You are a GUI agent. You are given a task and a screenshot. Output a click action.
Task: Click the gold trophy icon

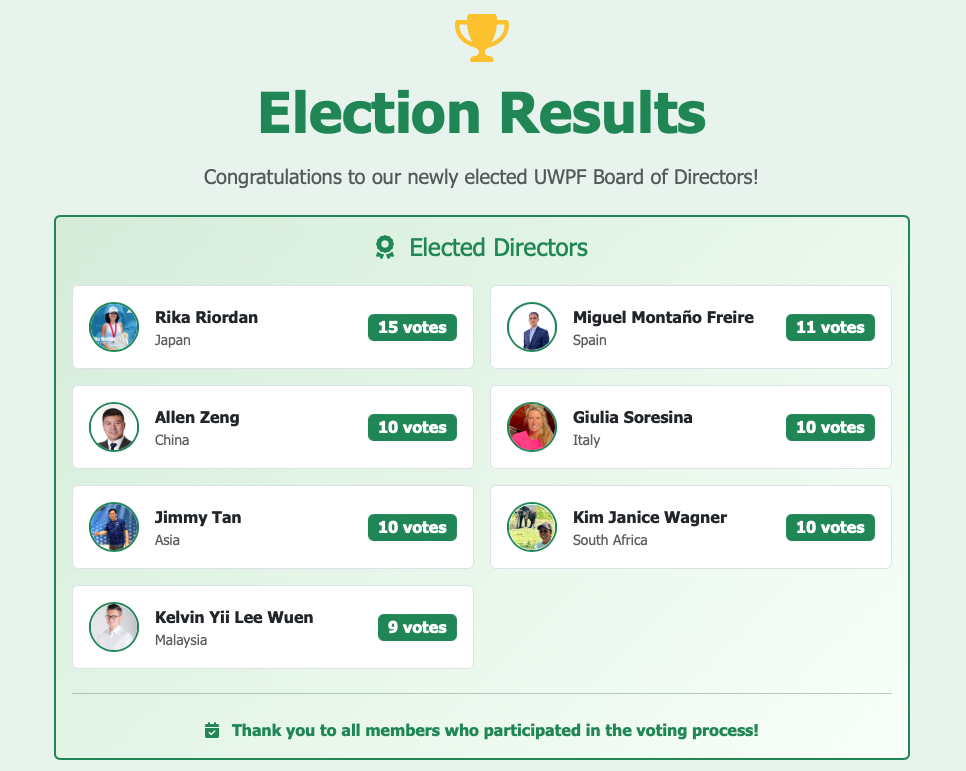[x=482, y=38]
